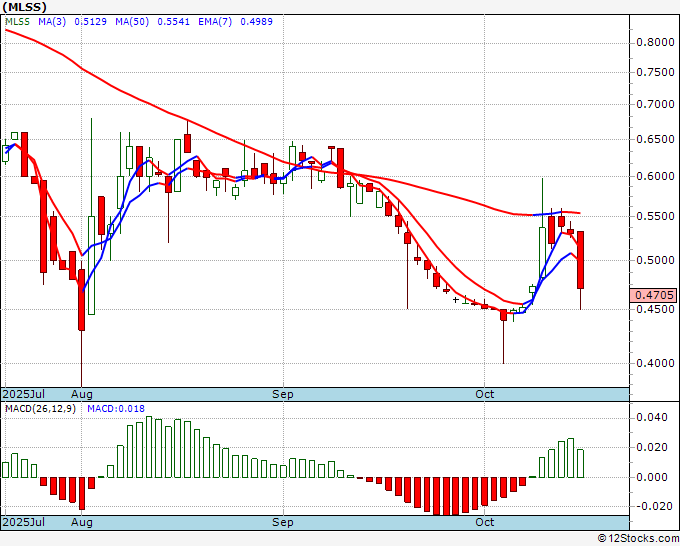Click 2025Jul label on price chart axis
680x546 pixels.
click(x=24, y=394)
